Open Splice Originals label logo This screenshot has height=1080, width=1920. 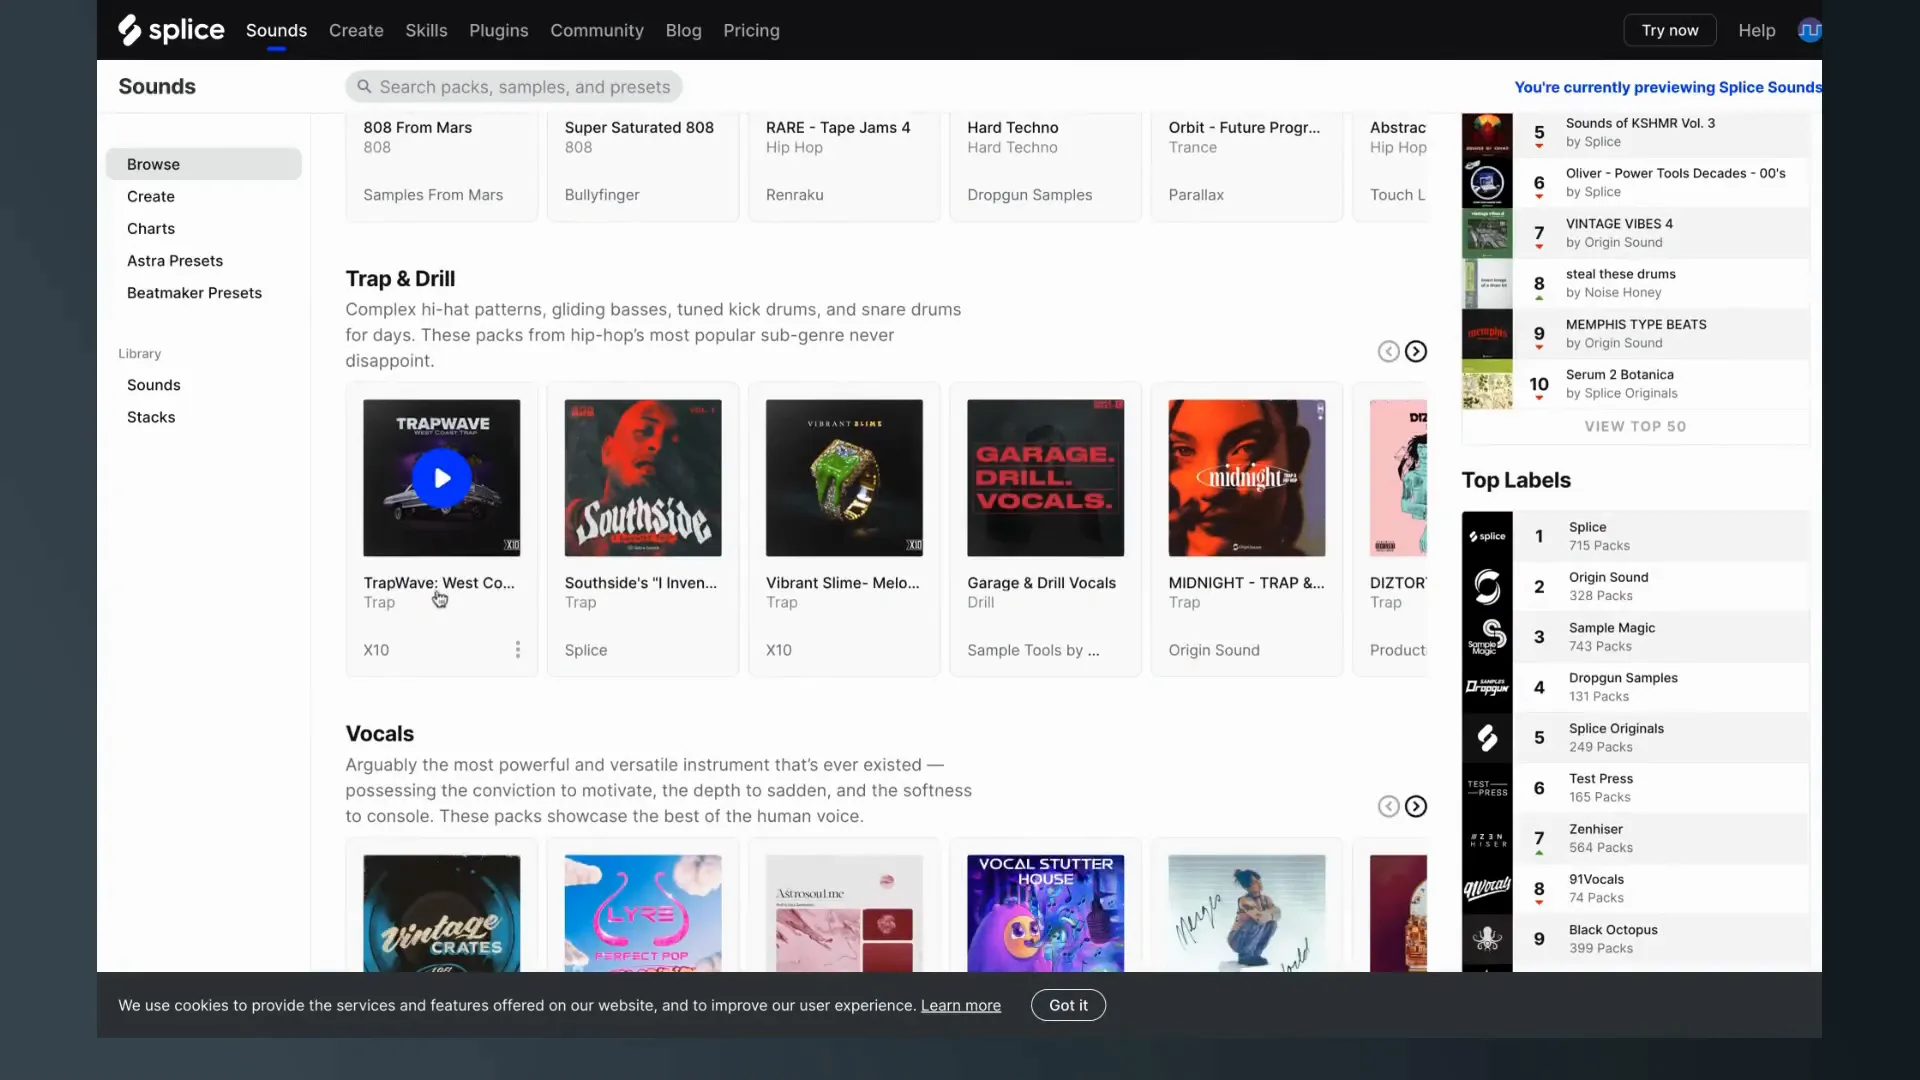(1487, 738)
